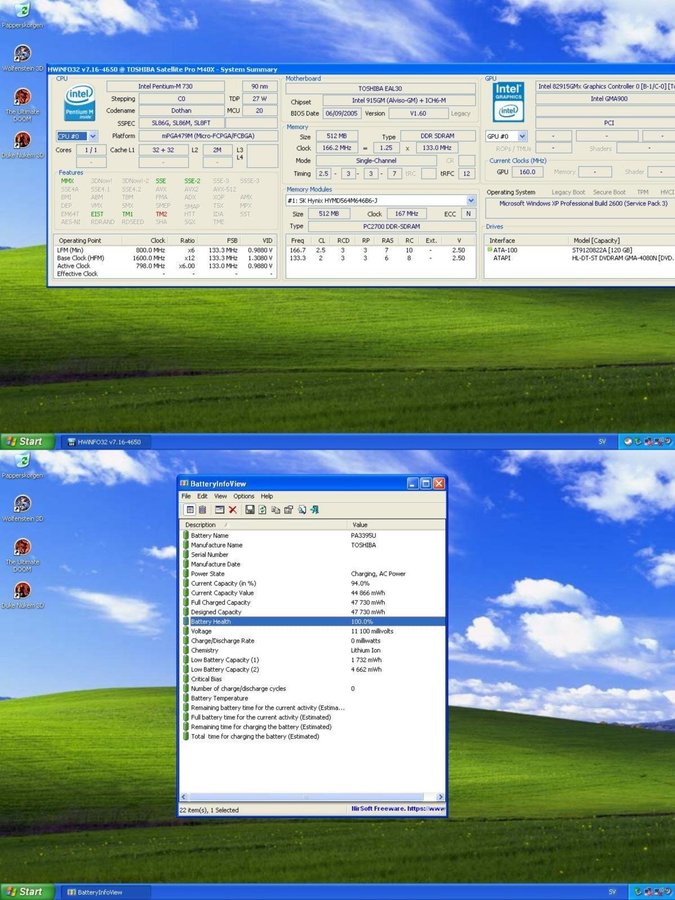Select Show Battery Log toolbar icon

tap(202, 510)
